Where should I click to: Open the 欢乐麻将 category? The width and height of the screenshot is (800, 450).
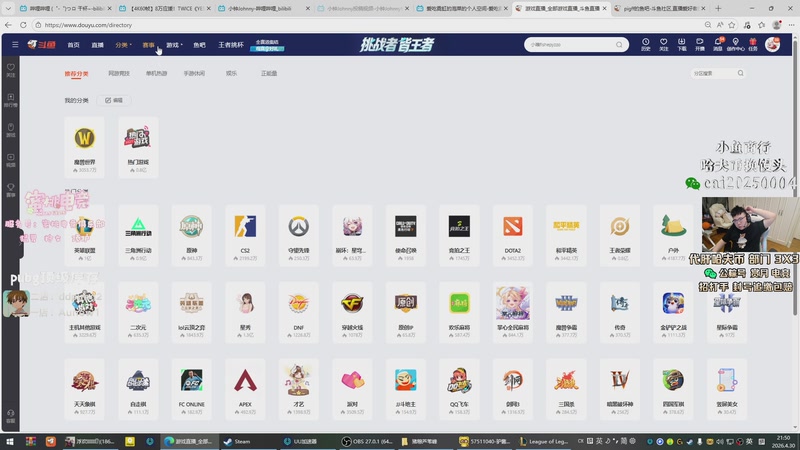459,312
